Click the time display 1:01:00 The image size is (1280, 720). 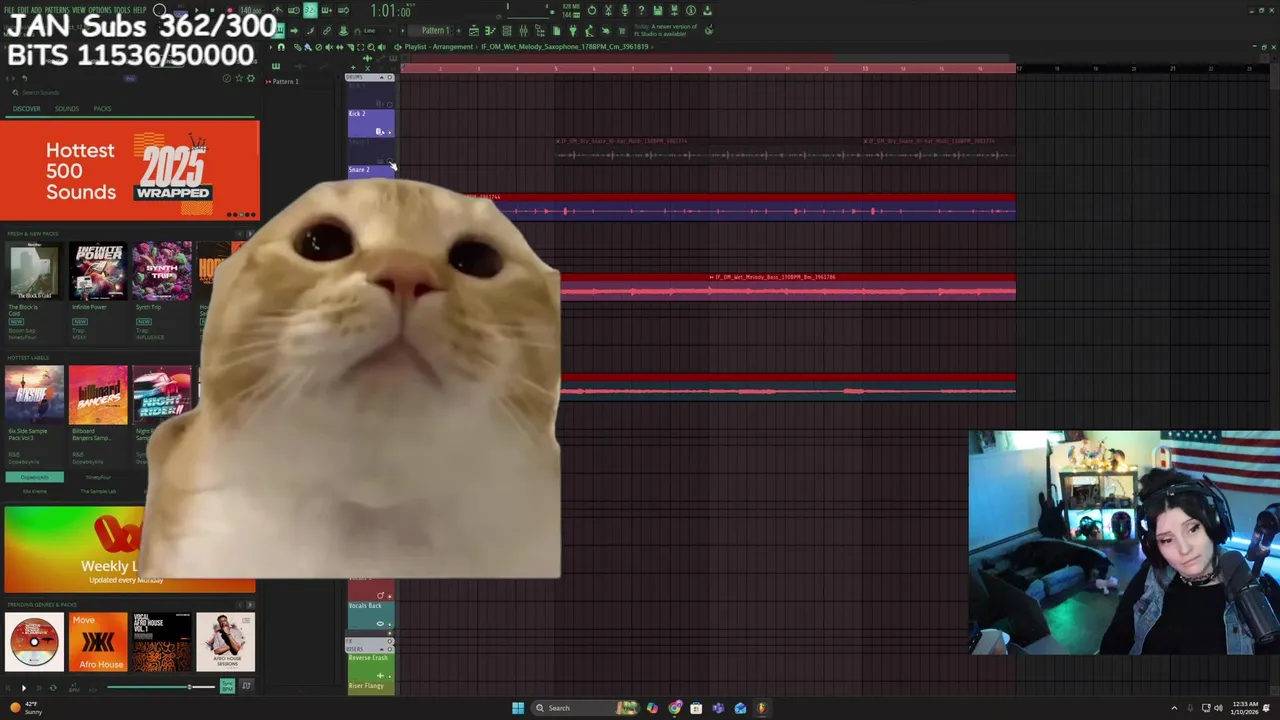390,11
